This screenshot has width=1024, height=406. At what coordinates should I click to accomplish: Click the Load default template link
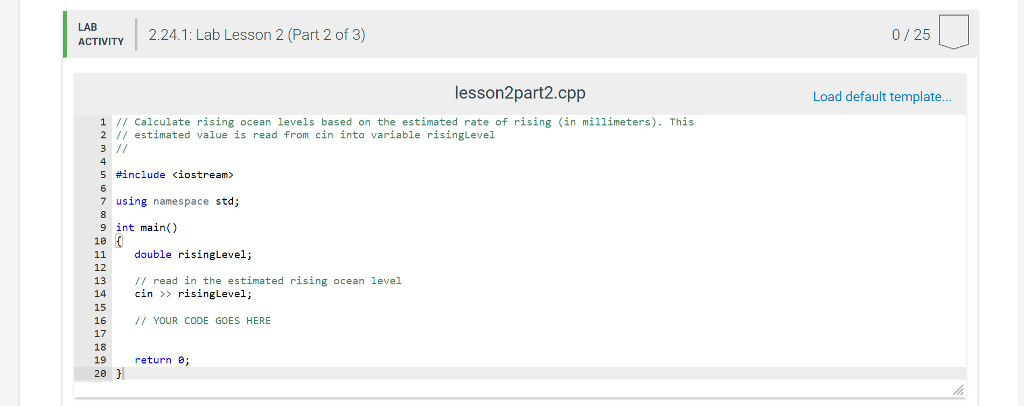[882, 97]
